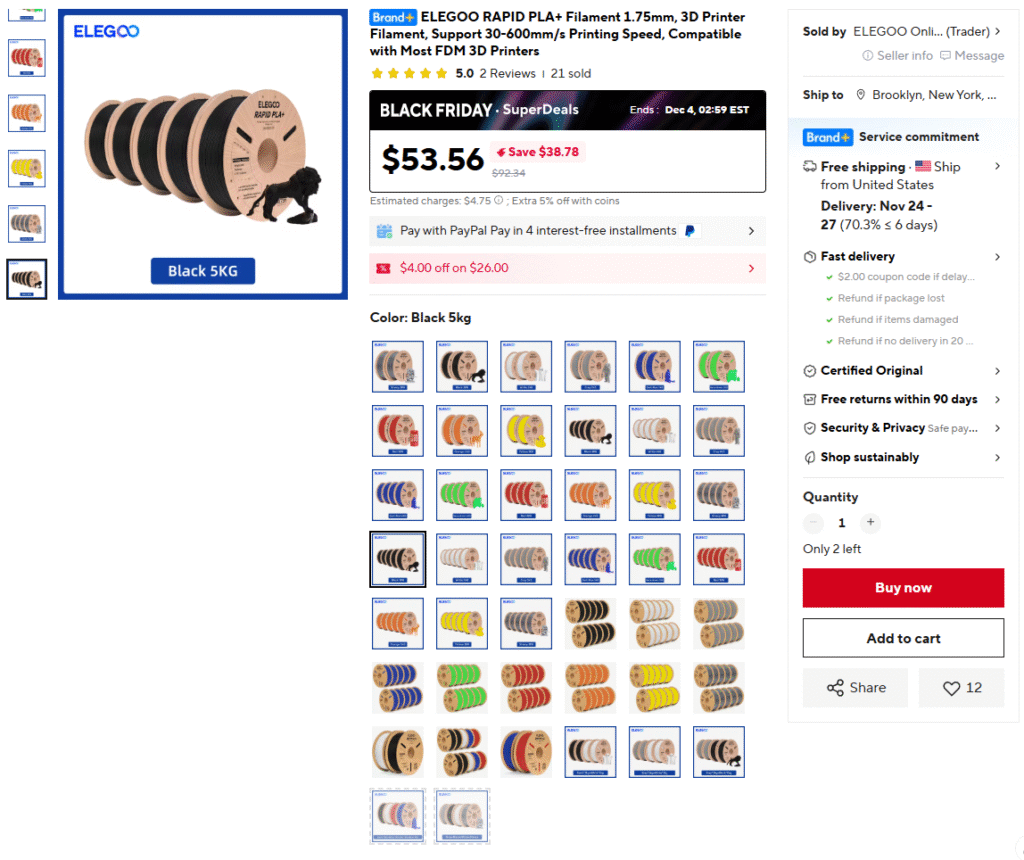Click the Buy now button
Image resolution: width=1024 pixels, height=860 pixels.
903,588
